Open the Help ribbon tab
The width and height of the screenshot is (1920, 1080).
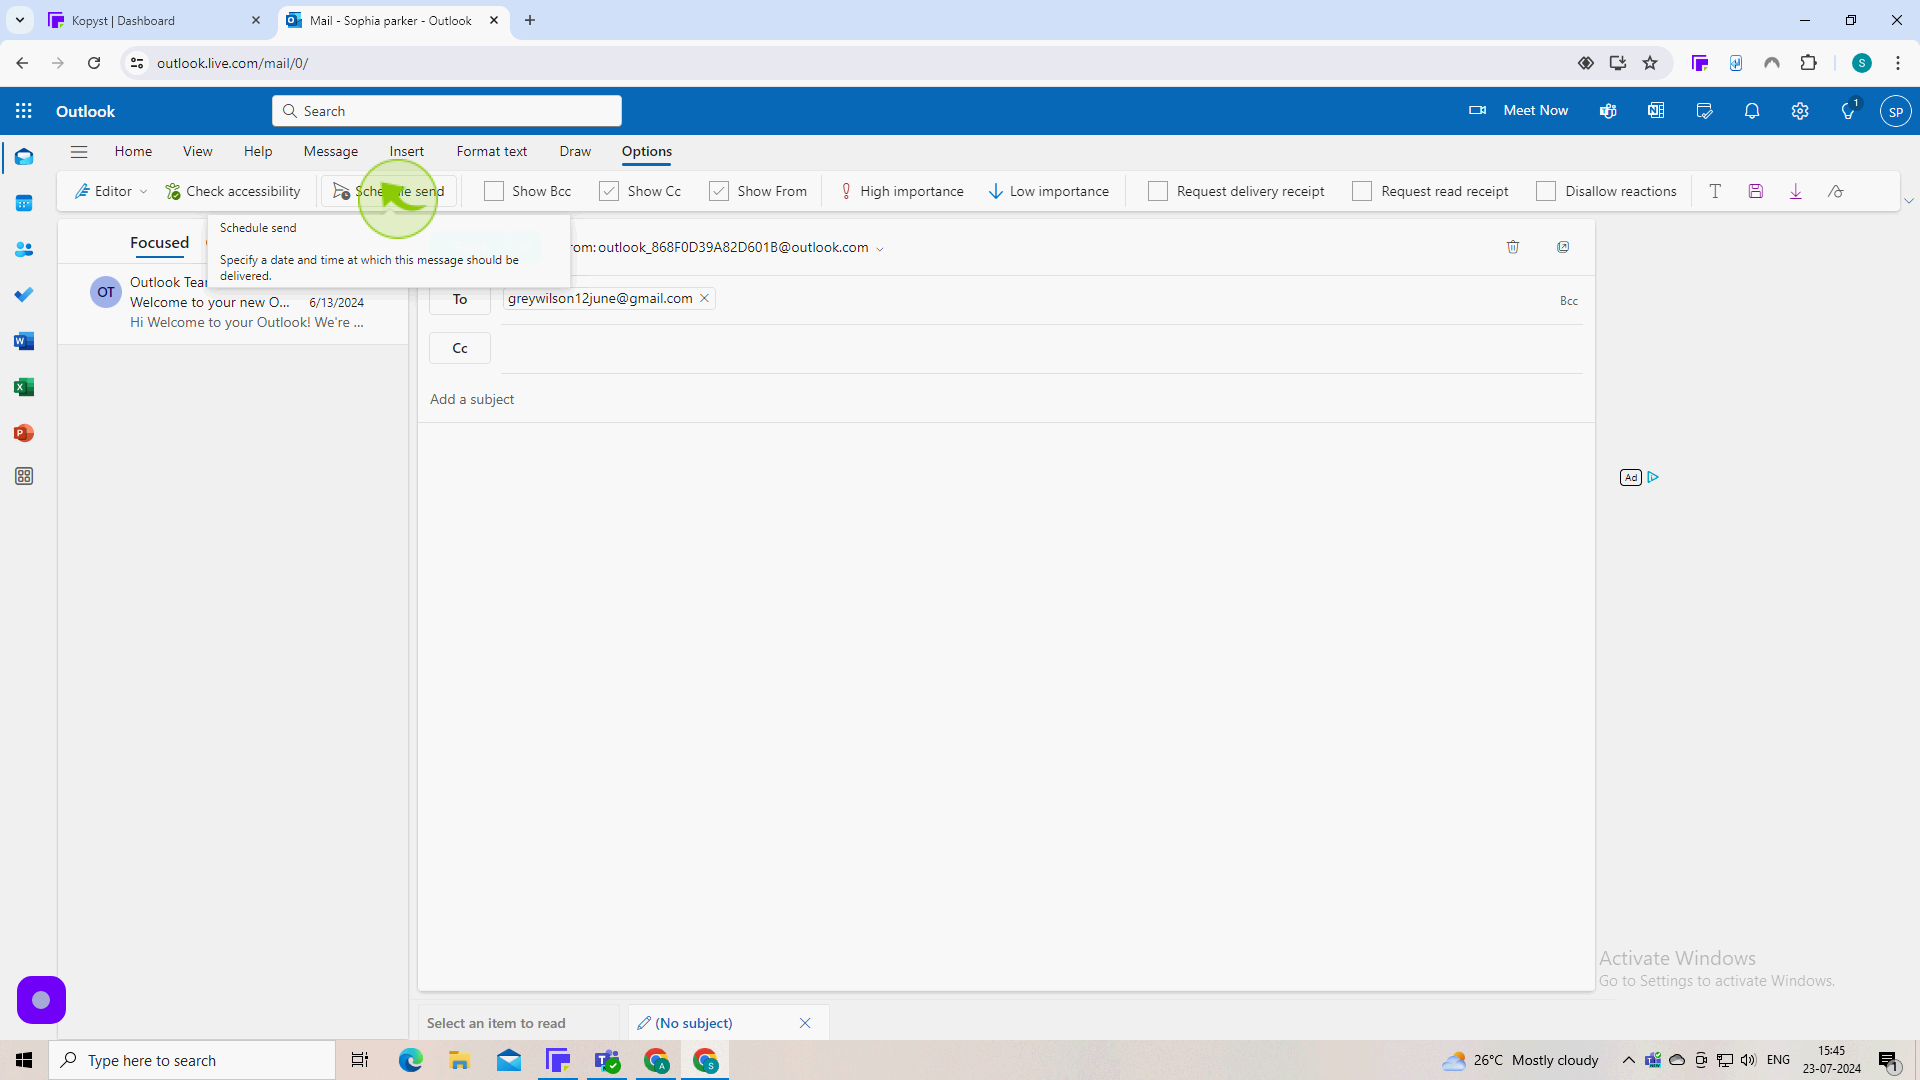(258, 152)
